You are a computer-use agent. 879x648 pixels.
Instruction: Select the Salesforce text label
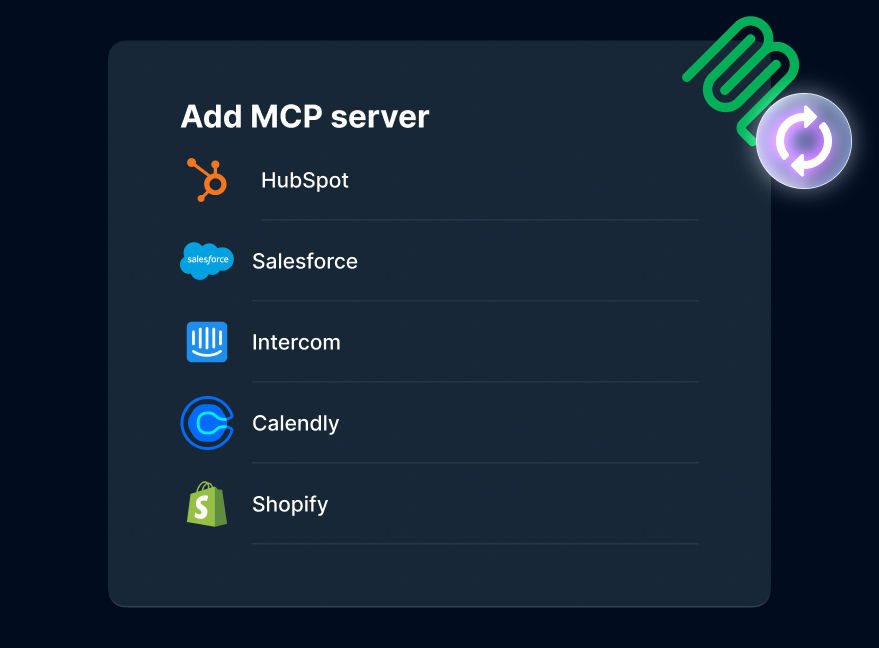pos(305,262)
